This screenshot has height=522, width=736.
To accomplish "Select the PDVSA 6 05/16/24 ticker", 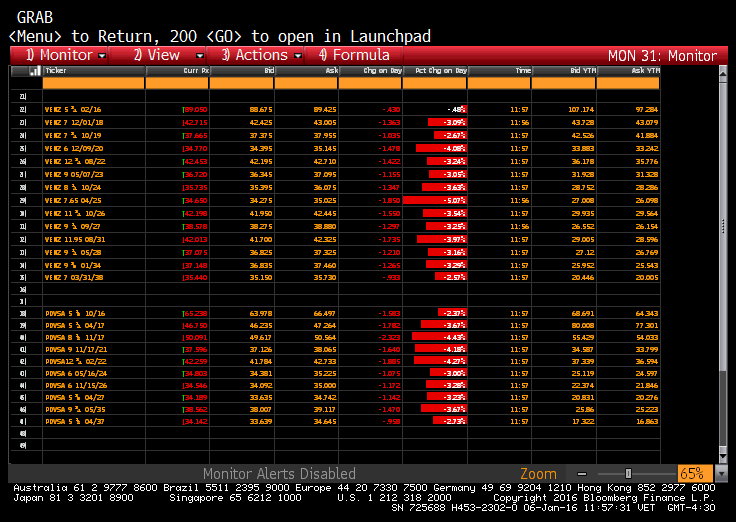I will coord(76,374).
